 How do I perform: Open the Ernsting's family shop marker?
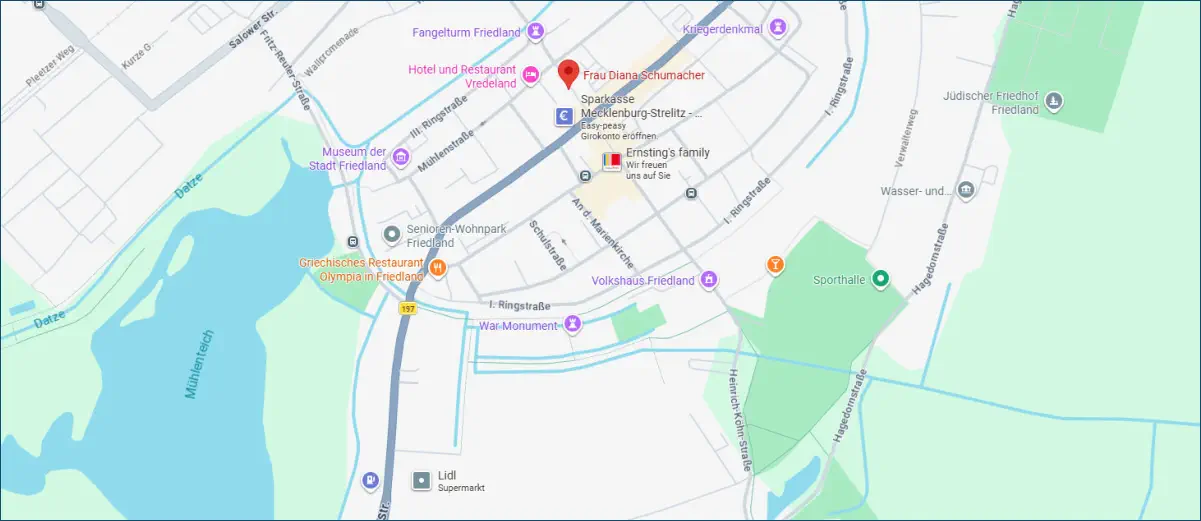click(x=611, y=160)
